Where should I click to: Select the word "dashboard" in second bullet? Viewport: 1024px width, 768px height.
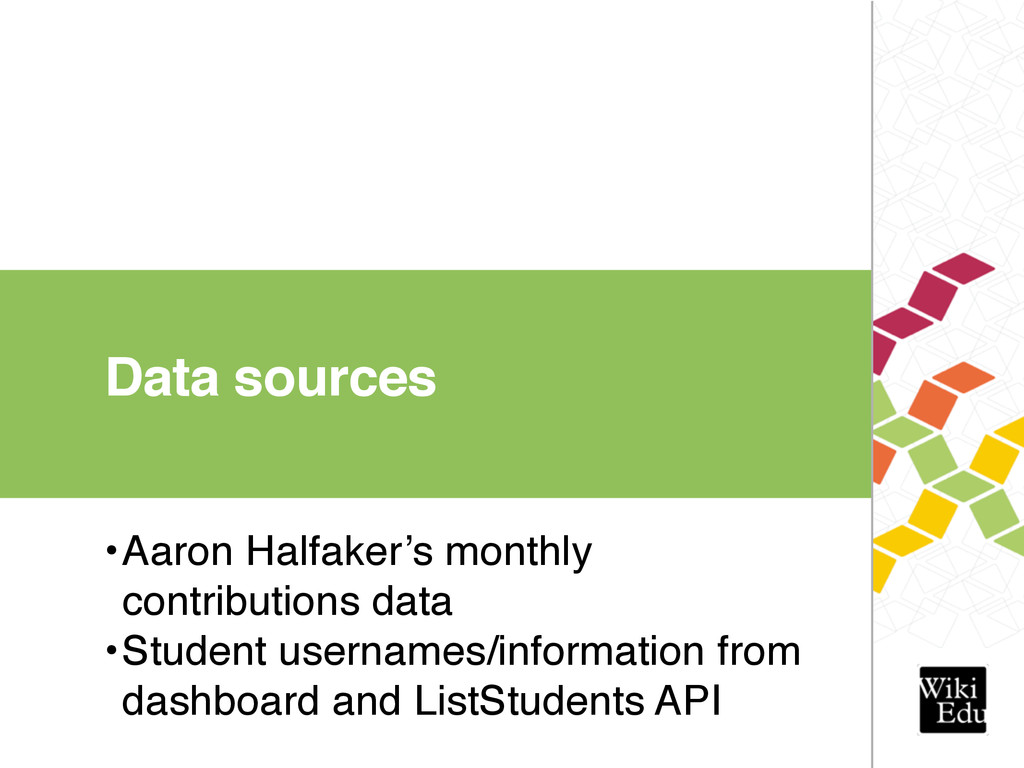pos(220,701)
